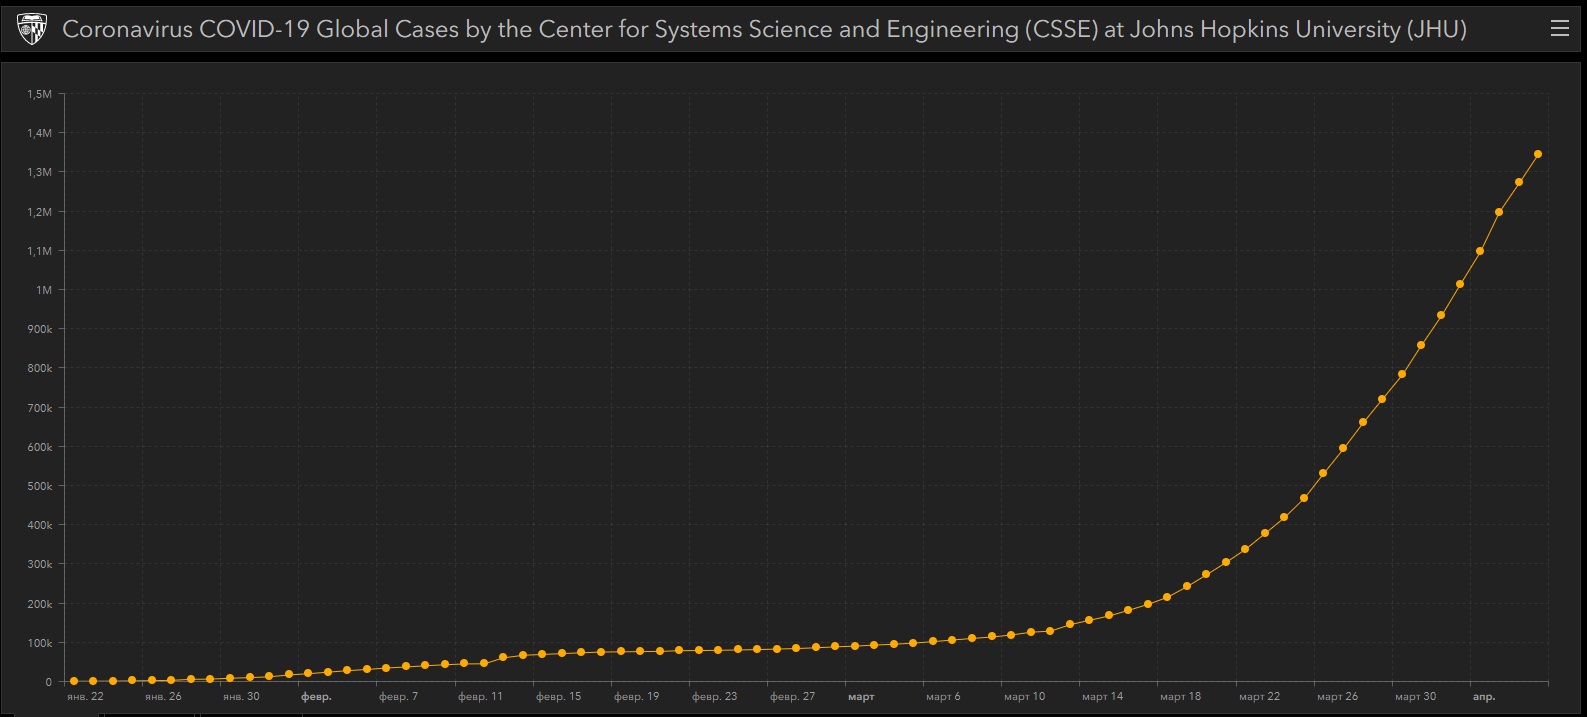Screen dimensions: 1587x717
Task: Click the март 10 date label
Action: pyautogui.click(x=1025, y=696)
